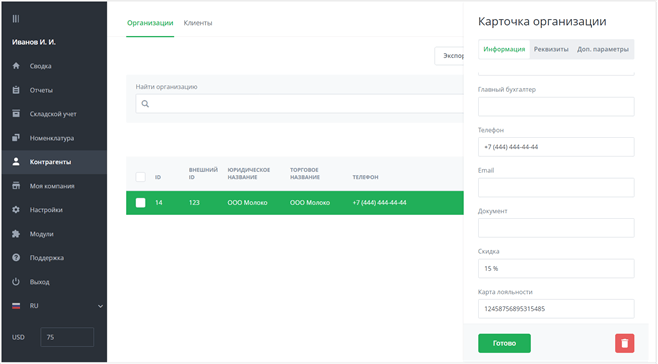Open Номенклатура icon in sidebar
The image size is (658, 364).
[16, 138]
